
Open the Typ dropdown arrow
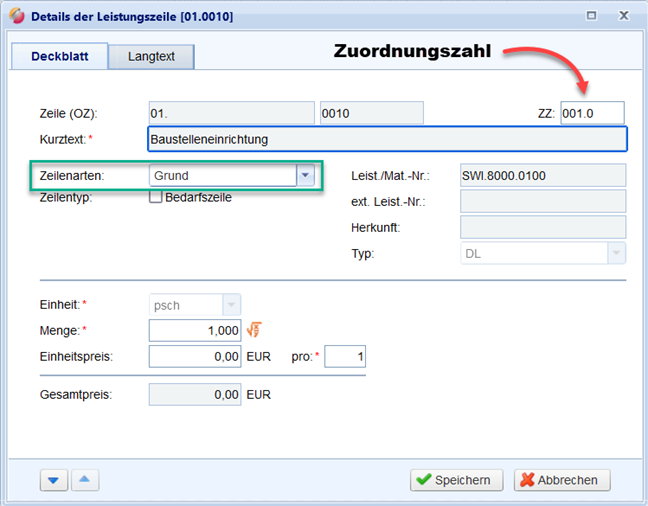[x=616, y=254]
